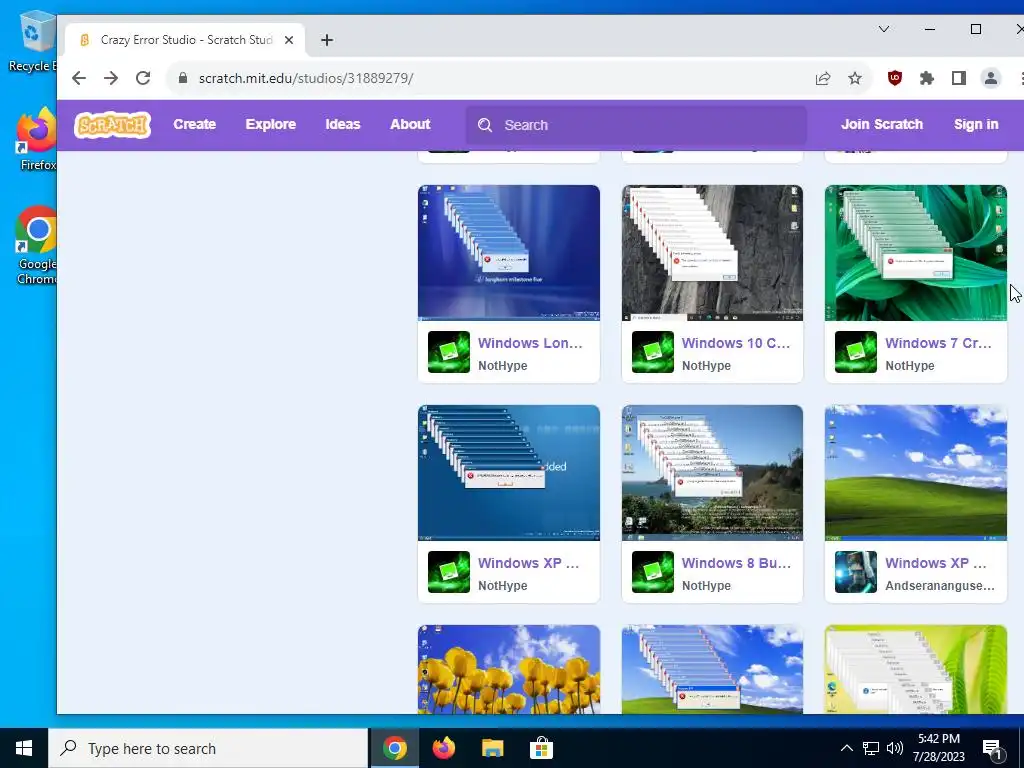Open the green leaf error project thumbnail
Viewport: 1024px width, 768px height.
tap(916, 669)
